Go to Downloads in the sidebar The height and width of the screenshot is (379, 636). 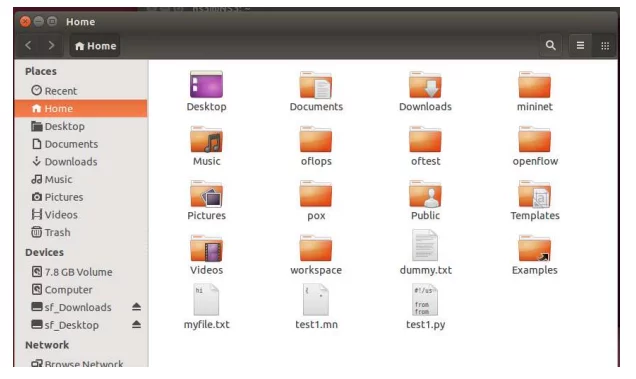pos(81,162)
